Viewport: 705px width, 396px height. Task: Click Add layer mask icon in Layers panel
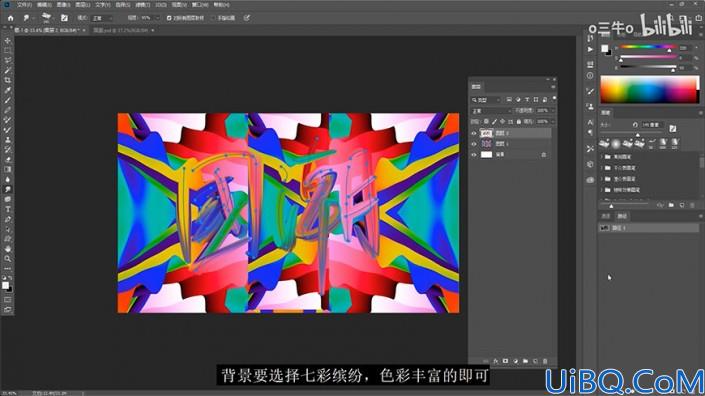[x=505, y=361]
